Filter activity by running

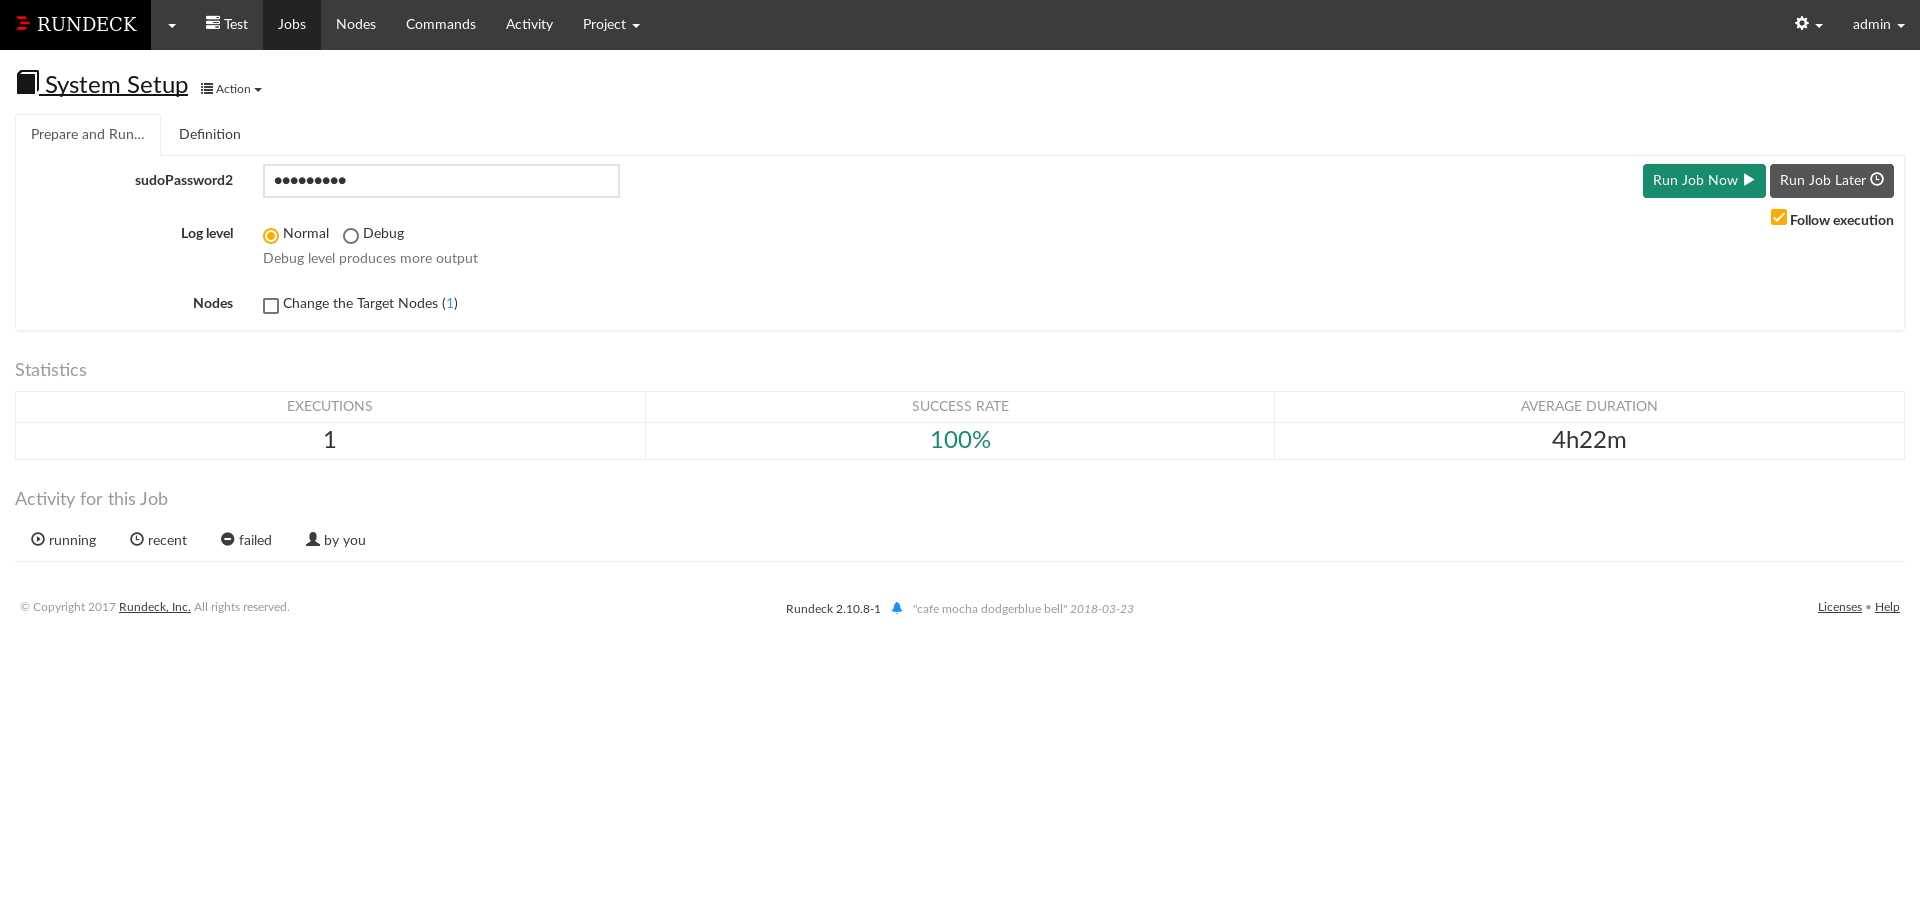(64, 540)
